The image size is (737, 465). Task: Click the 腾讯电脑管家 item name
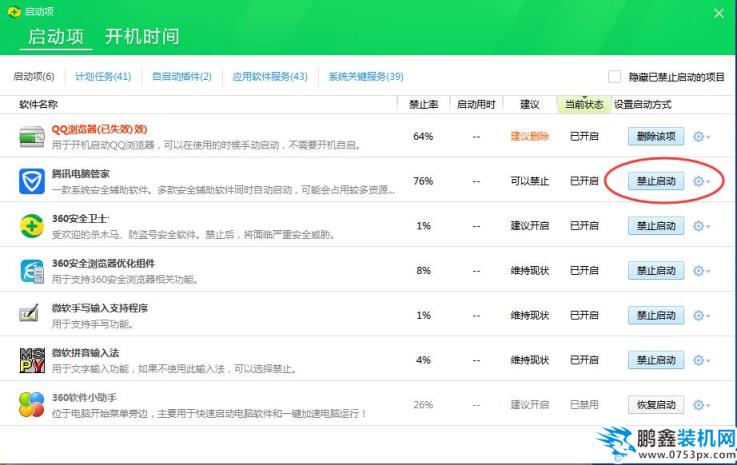pyautogui.click(x=80, y=174)
